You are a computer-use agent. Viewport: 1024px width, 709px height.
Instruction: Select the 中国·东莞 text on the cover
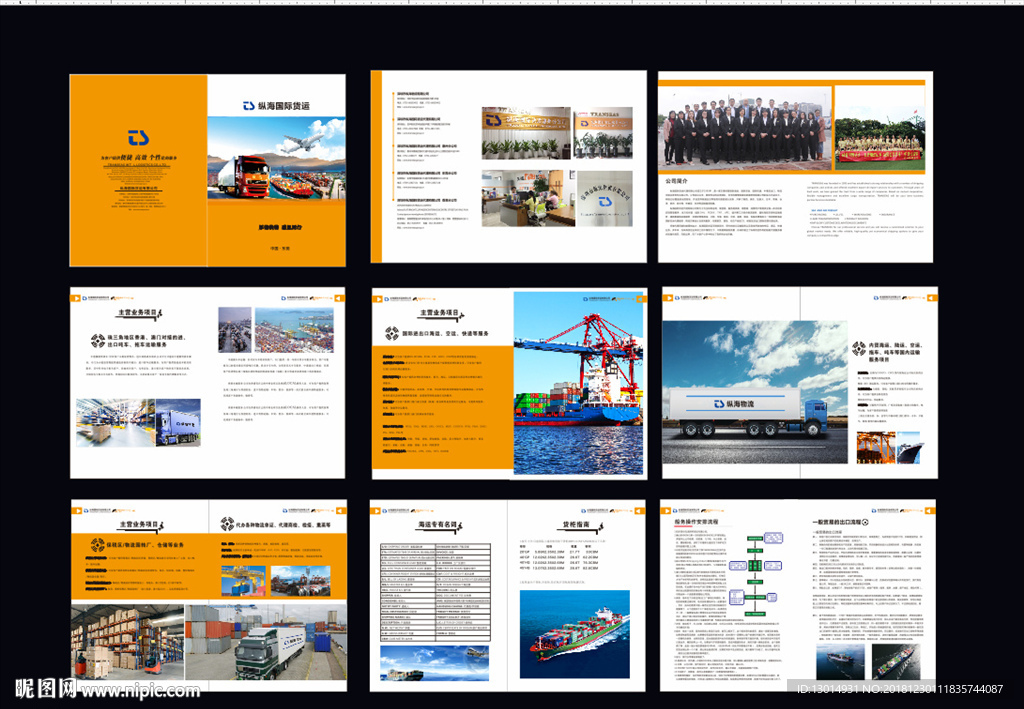tap(280, 249)
